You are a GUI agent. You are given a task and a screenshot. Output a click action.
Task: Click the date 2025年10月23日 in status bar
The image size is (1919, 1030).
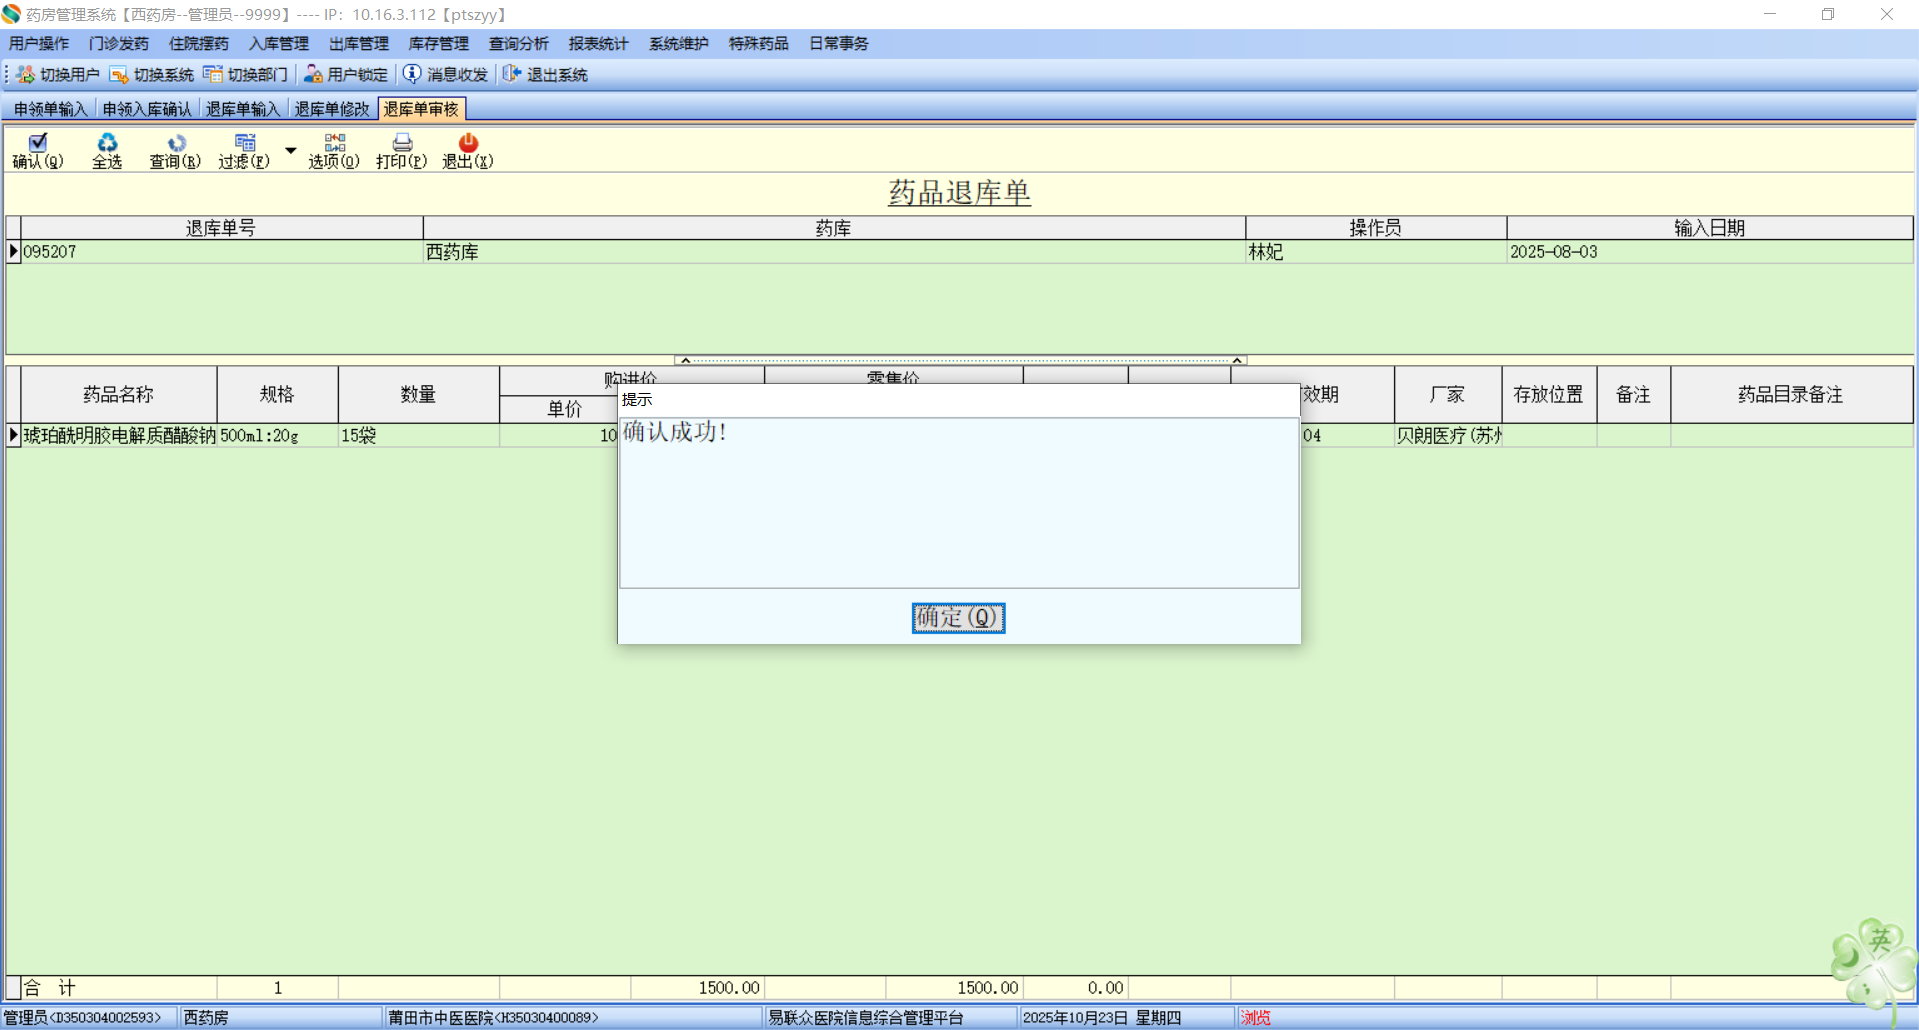tap(1075, 1017)
